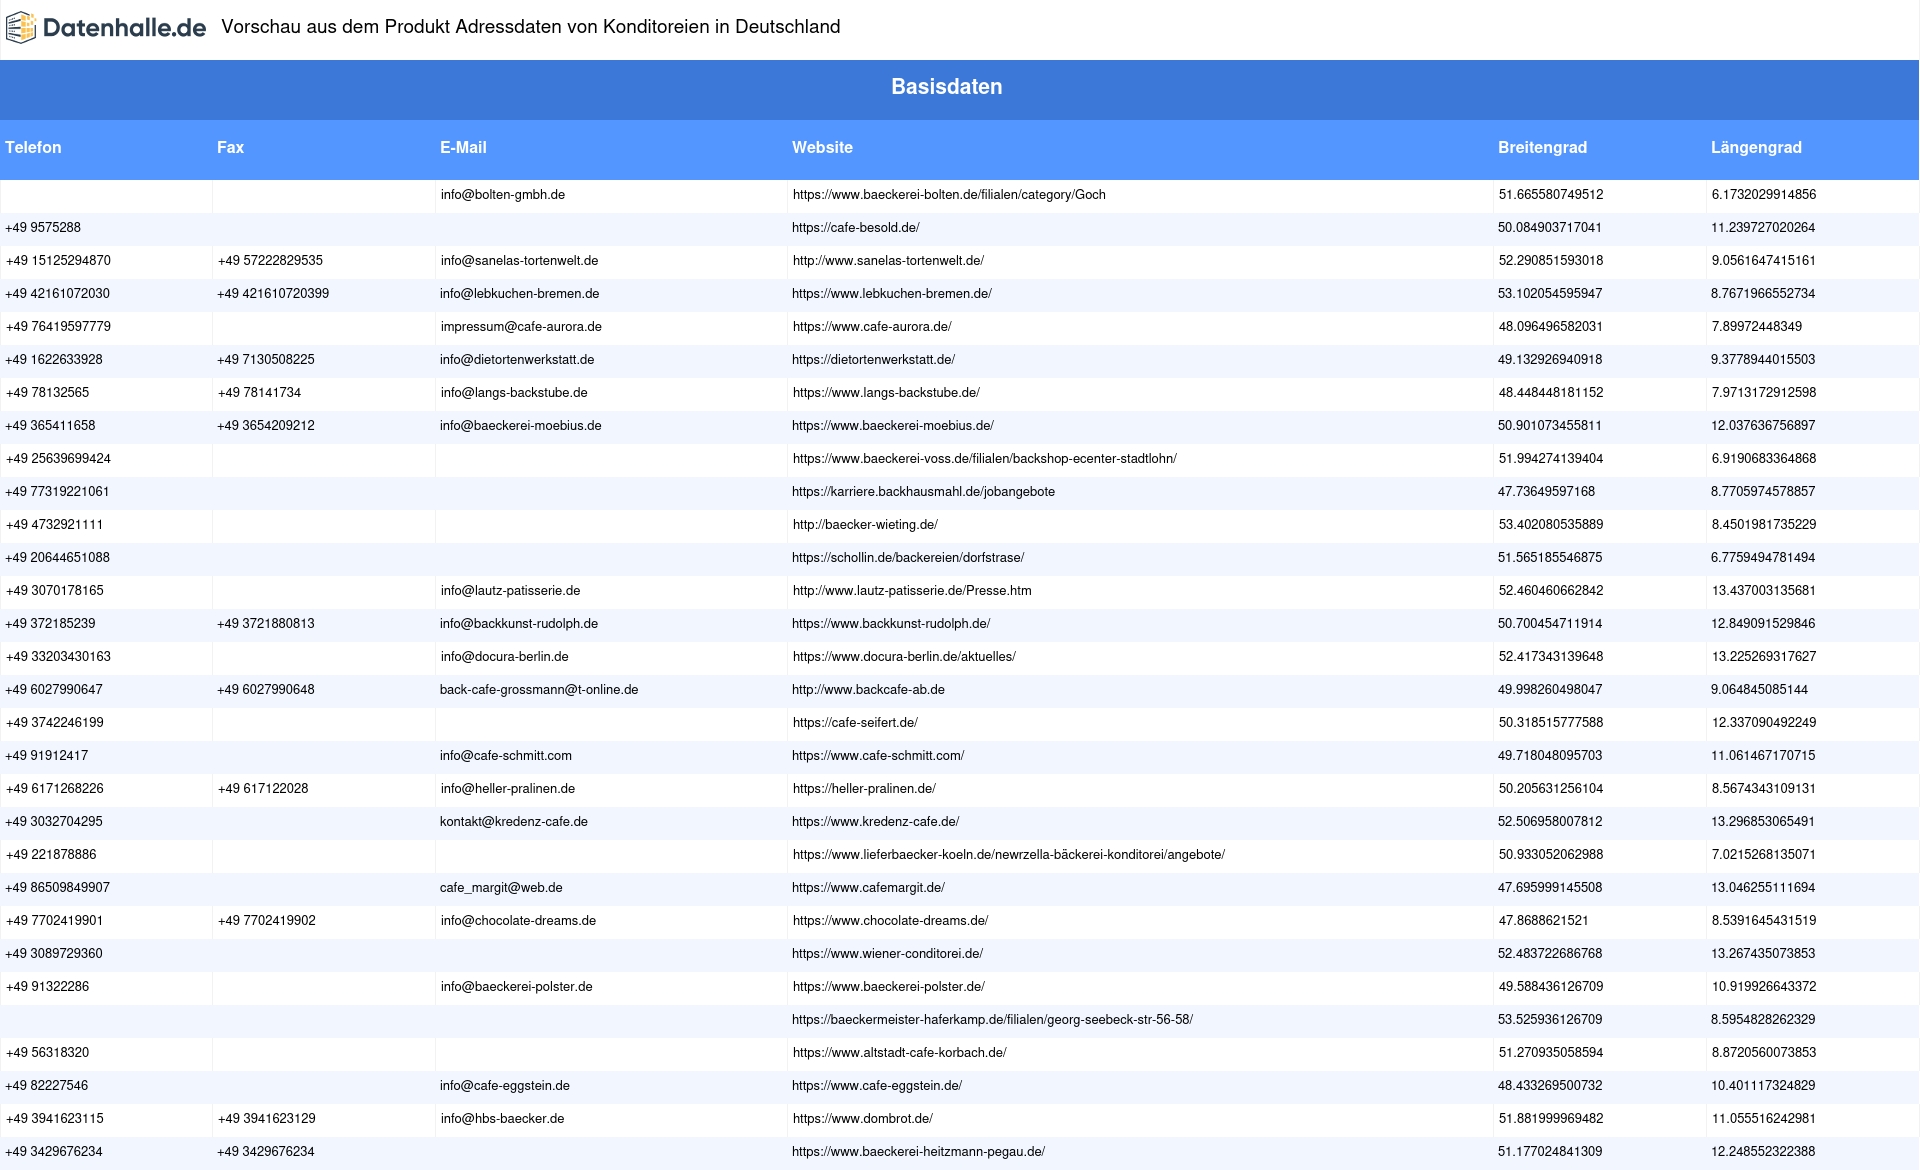Select phone number +49 9575288
Viewport: 1920px width, 1170px height.
[x=43, y=228]
